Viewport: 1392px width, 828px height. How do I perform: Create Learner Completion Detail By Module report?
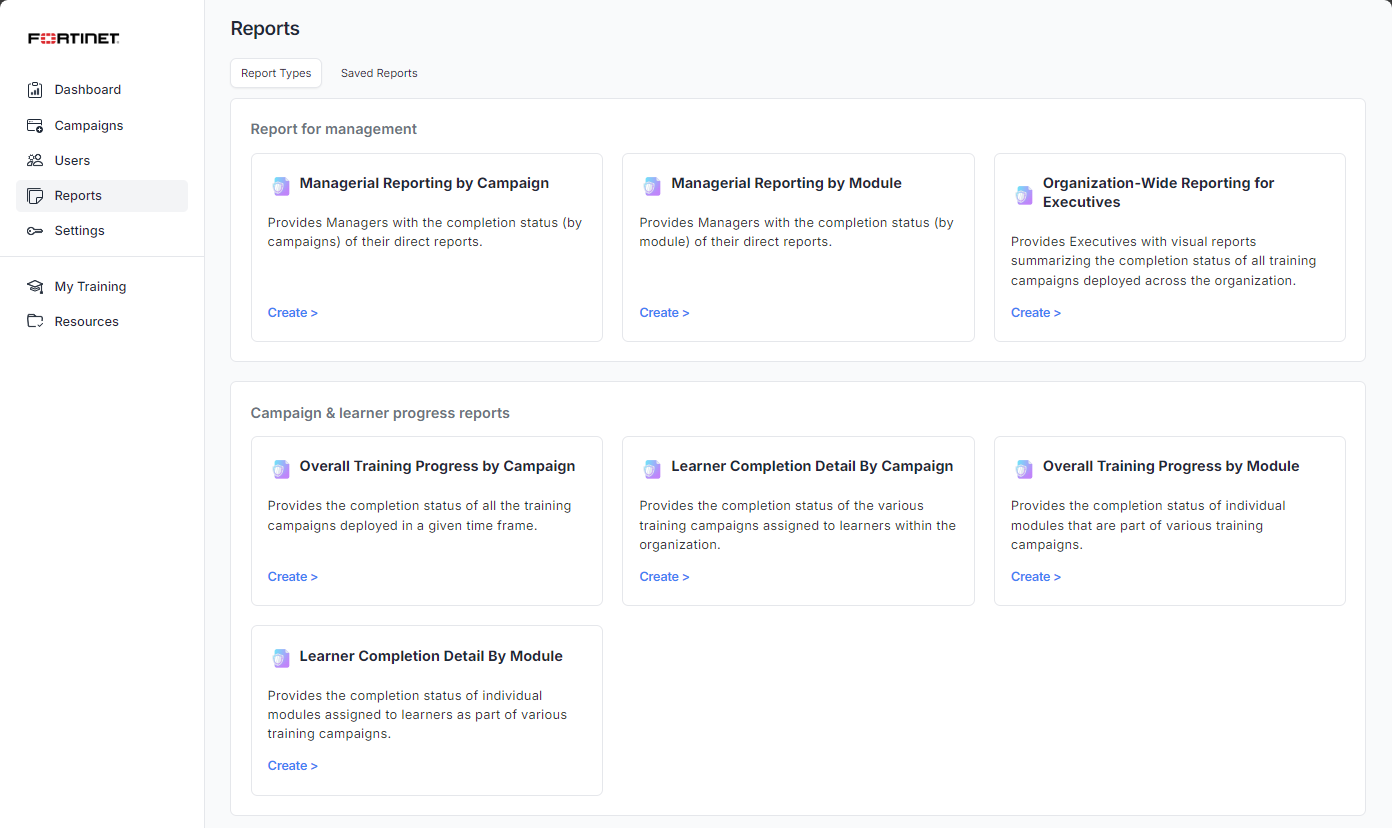click(x=293, y=766)
